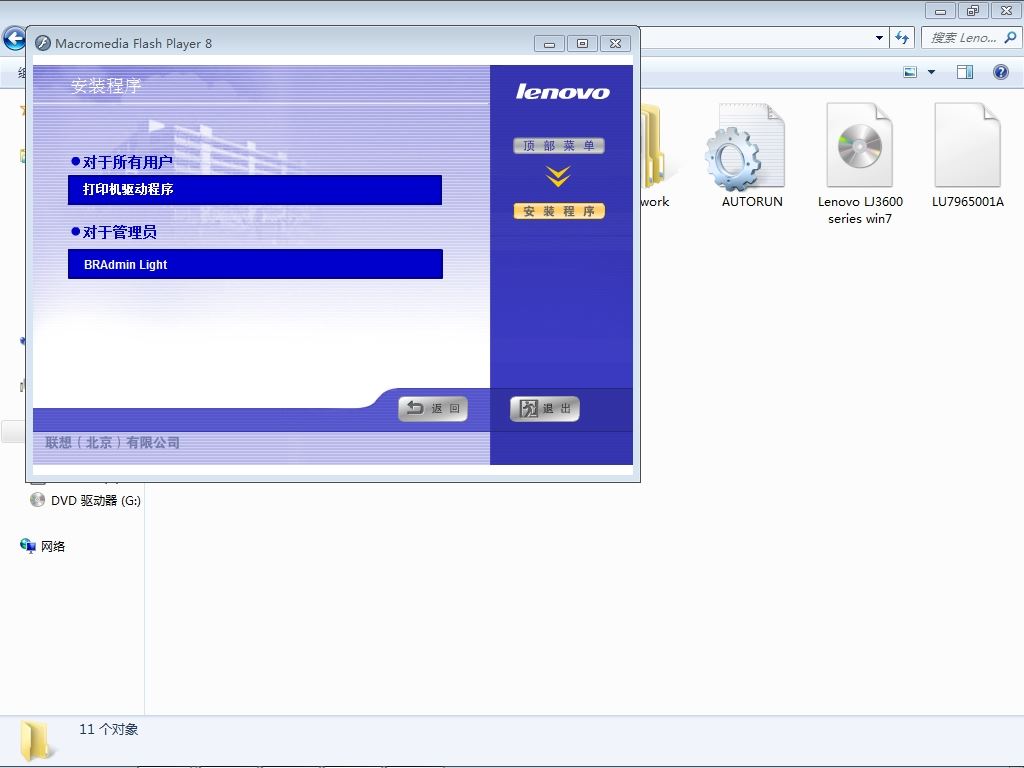Screen dimensions: 1024x768
Task: Select DVD 驱动器 (G:) in navigation pane
Action: tap(86, 500)
